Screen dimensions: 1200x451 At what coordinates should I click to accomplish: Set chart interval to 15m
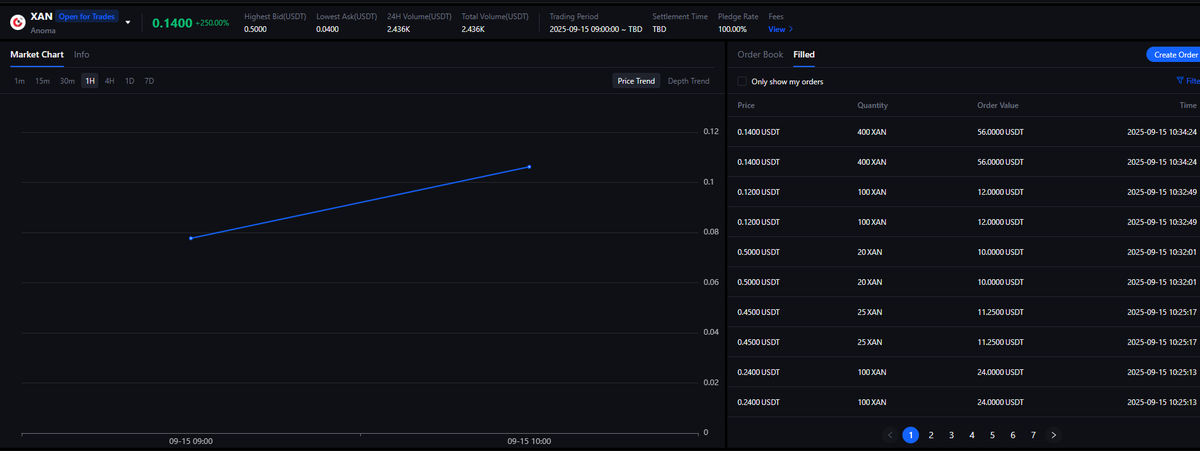(x=43, y=81)
